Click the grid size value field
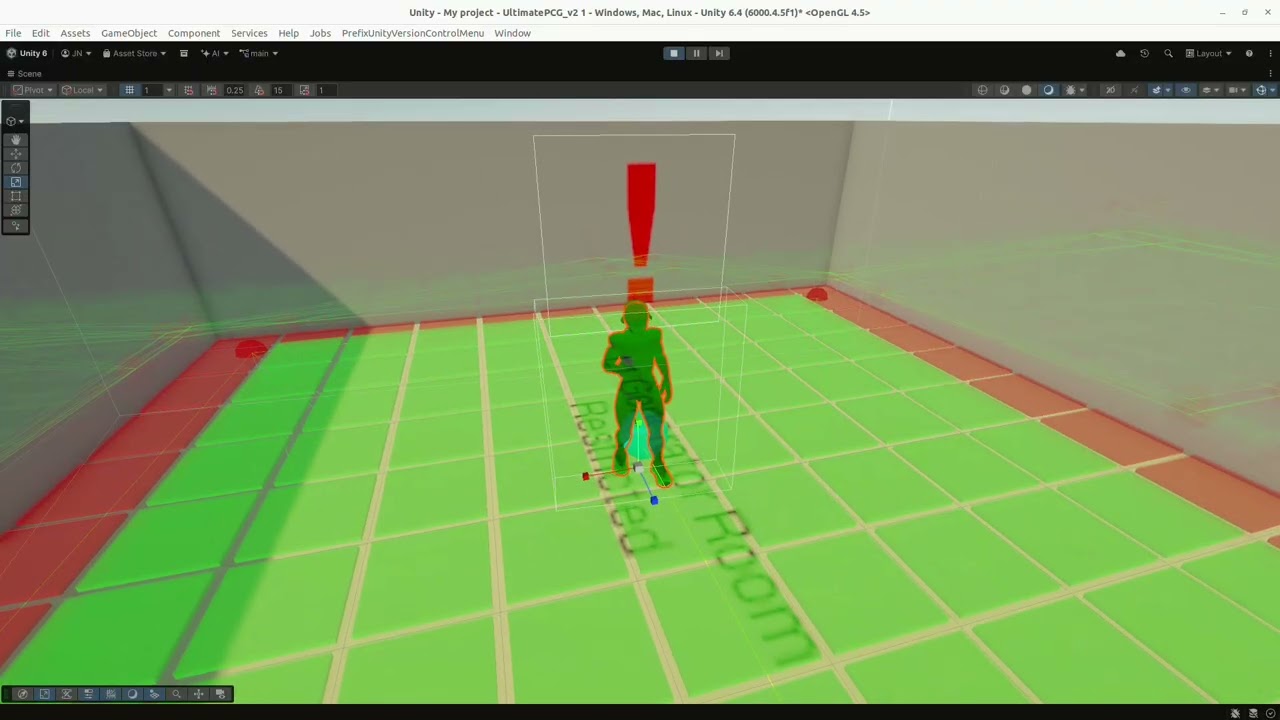1280x720 pixels. [x=151, y=90]
